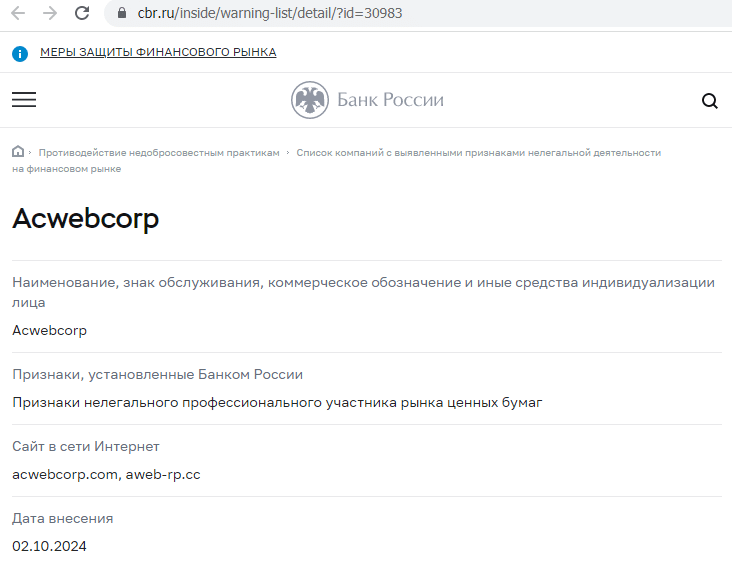Select the Признаки нелегального профессионального участника text
732x565 pixels.
point(277,403)
